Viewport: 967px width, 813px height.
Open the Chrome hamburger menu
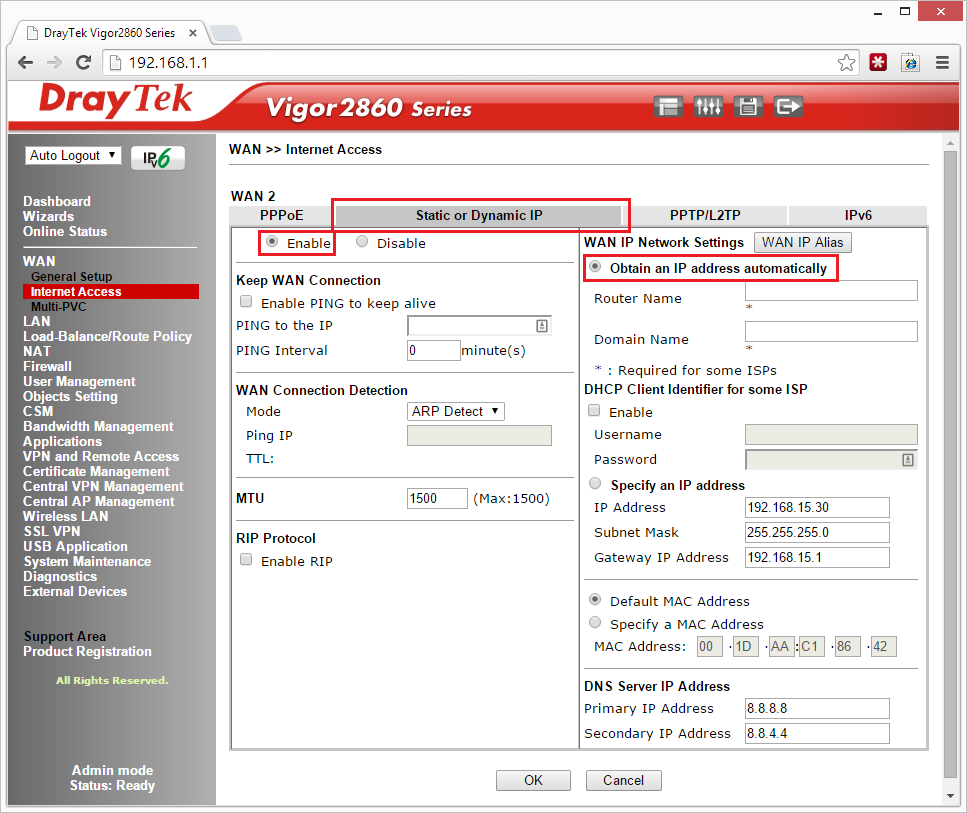coord(942,62)
